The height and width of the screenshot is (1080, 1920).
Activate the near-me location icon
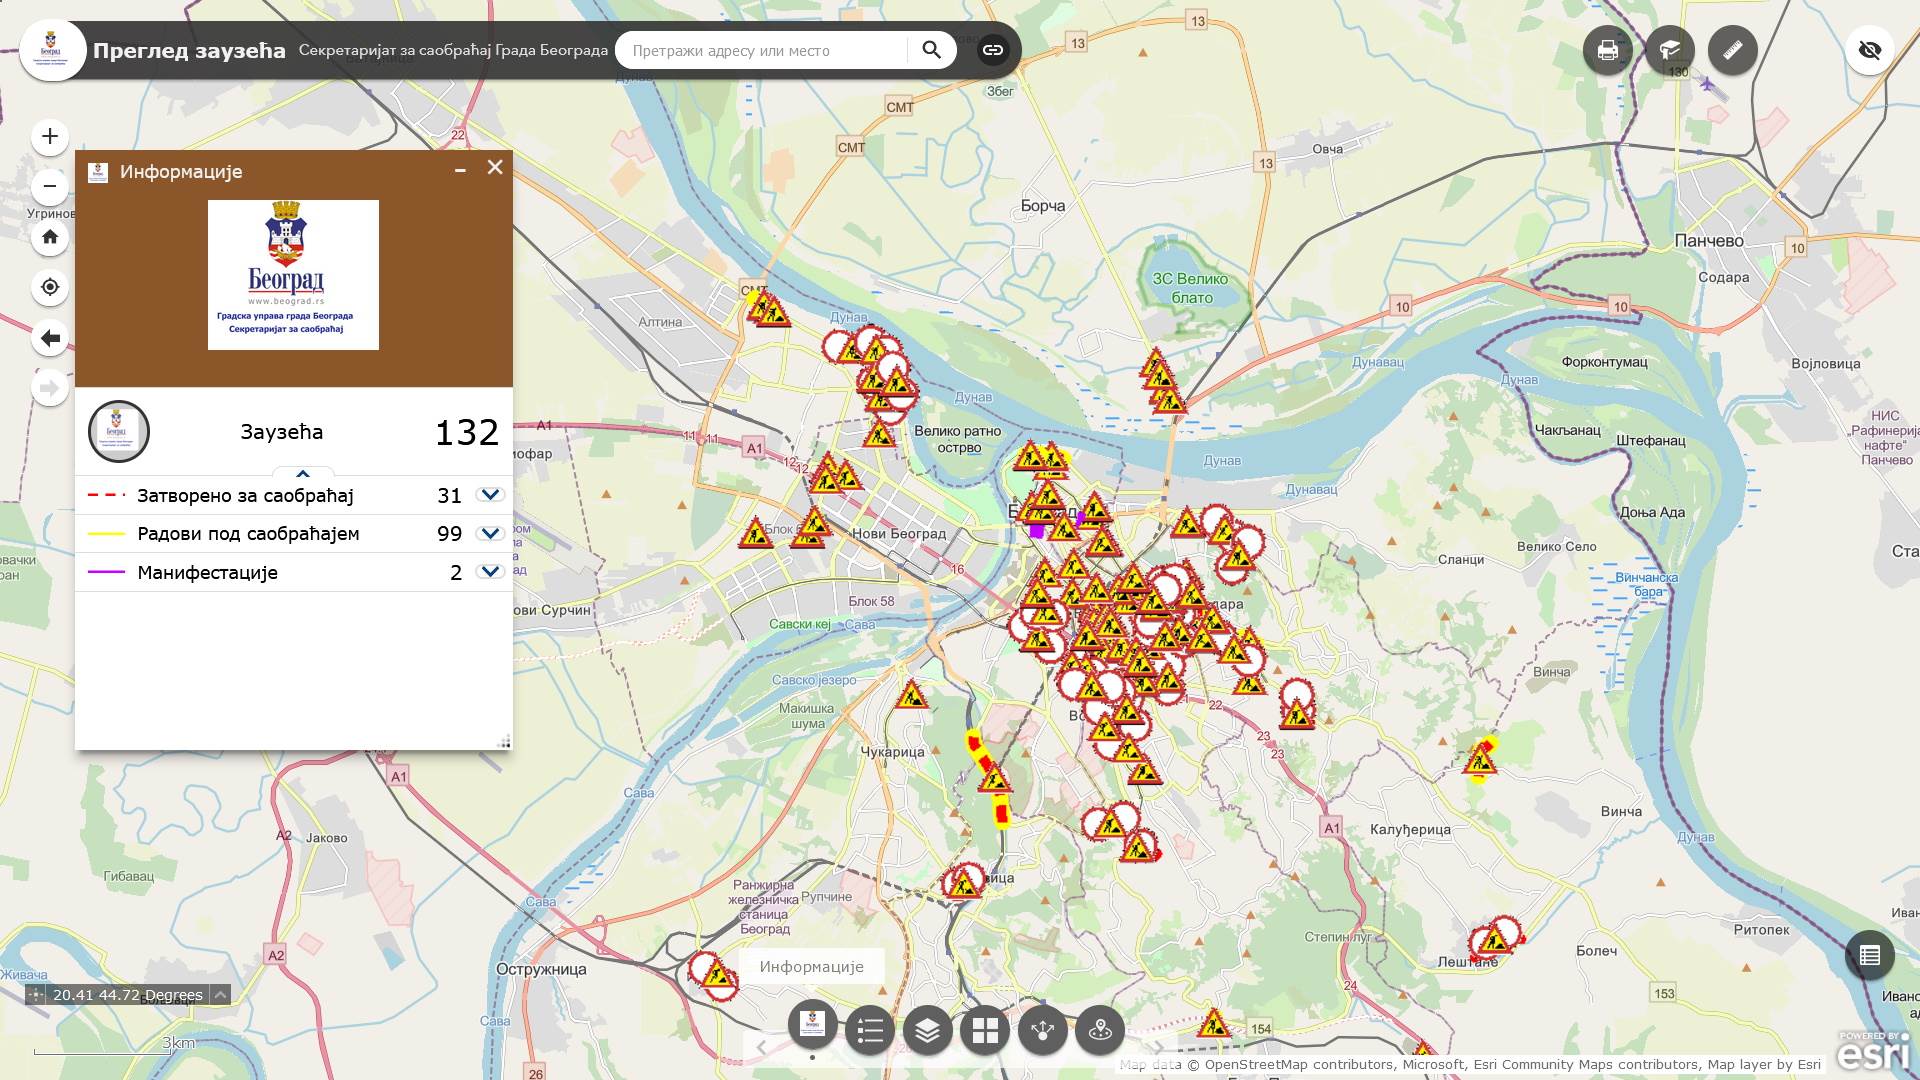(1098, 1029)
